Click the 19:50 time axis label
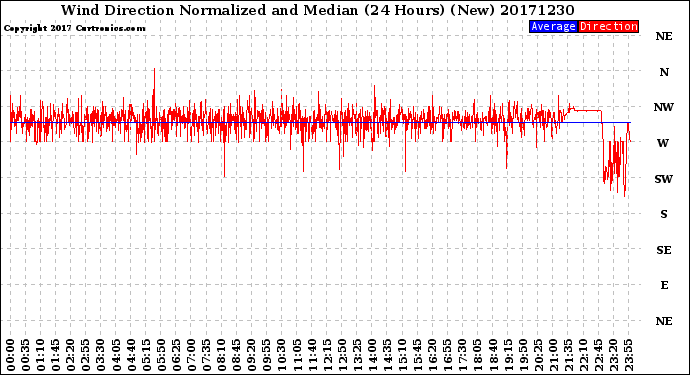 [523, 355]
